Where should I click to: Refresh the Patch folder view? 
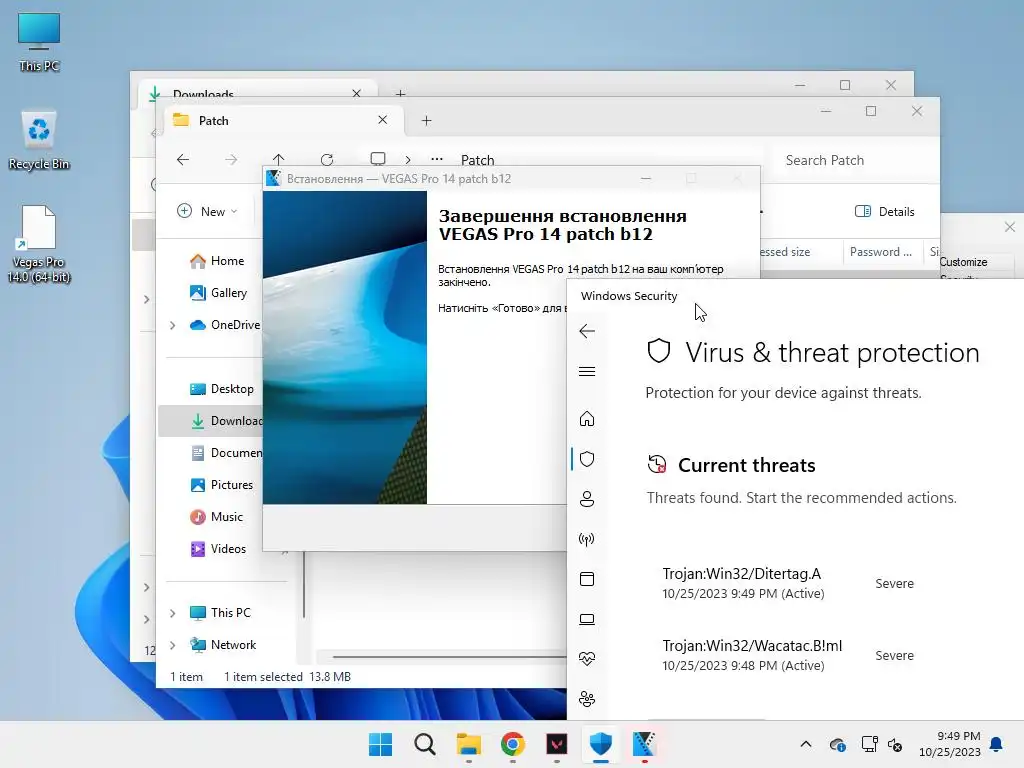(x=327, y=159)
